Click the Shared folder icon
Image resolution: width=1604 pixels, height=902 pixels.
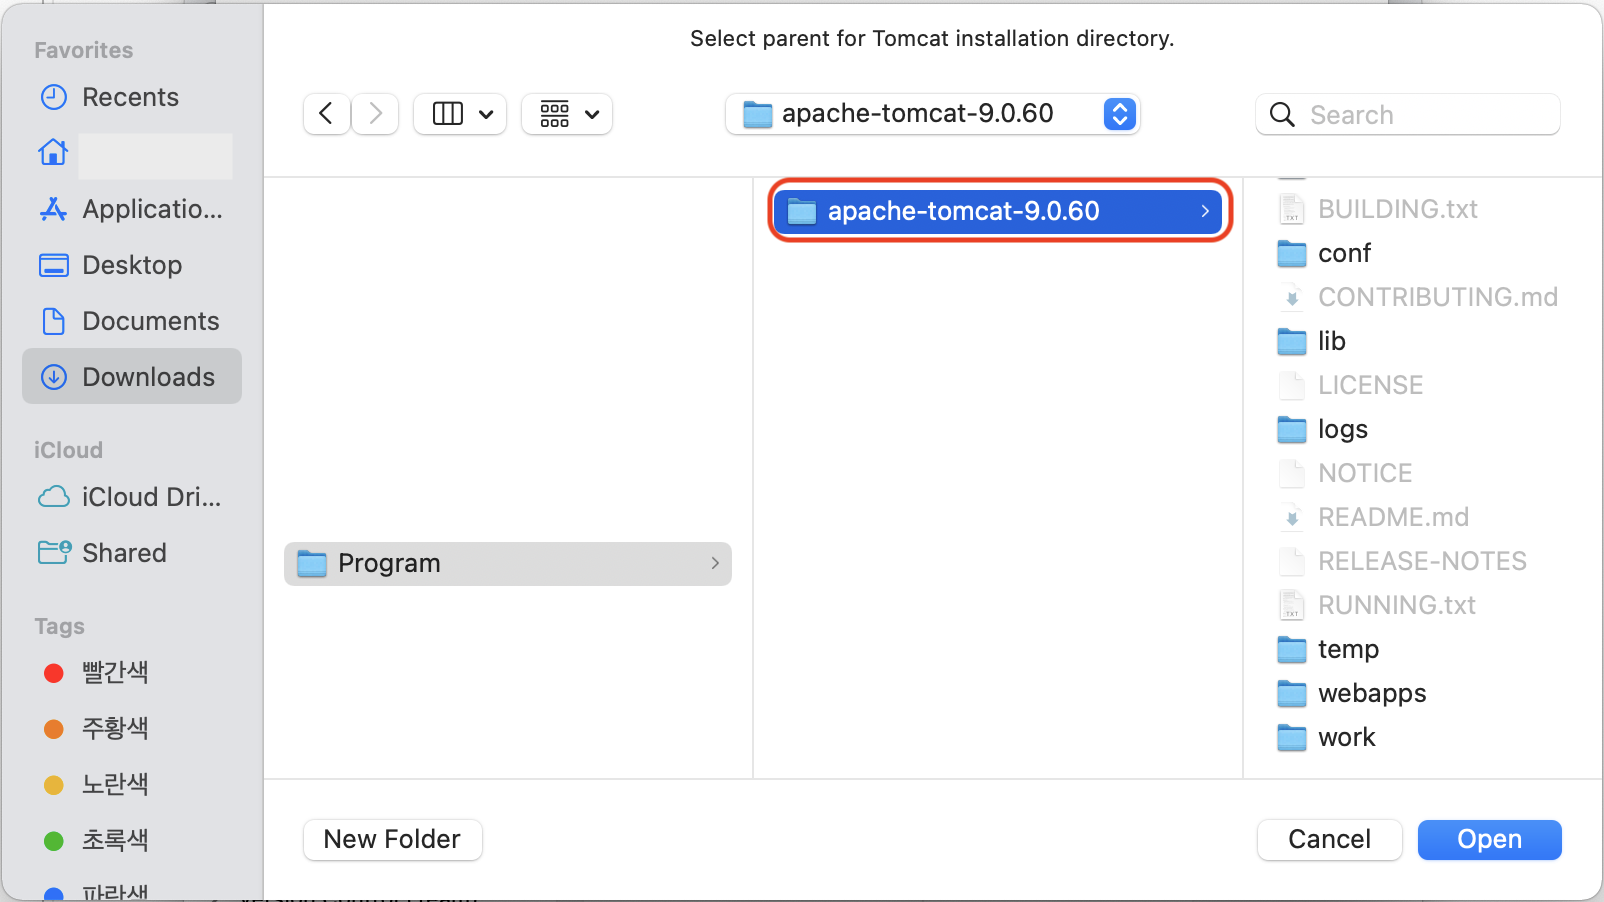click(x=54, y=552)
